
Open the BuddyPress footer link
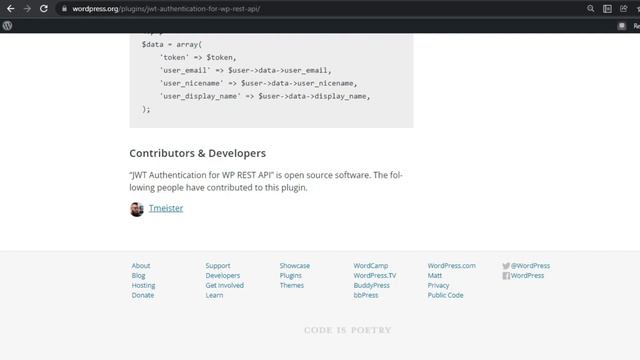[371, 285]
